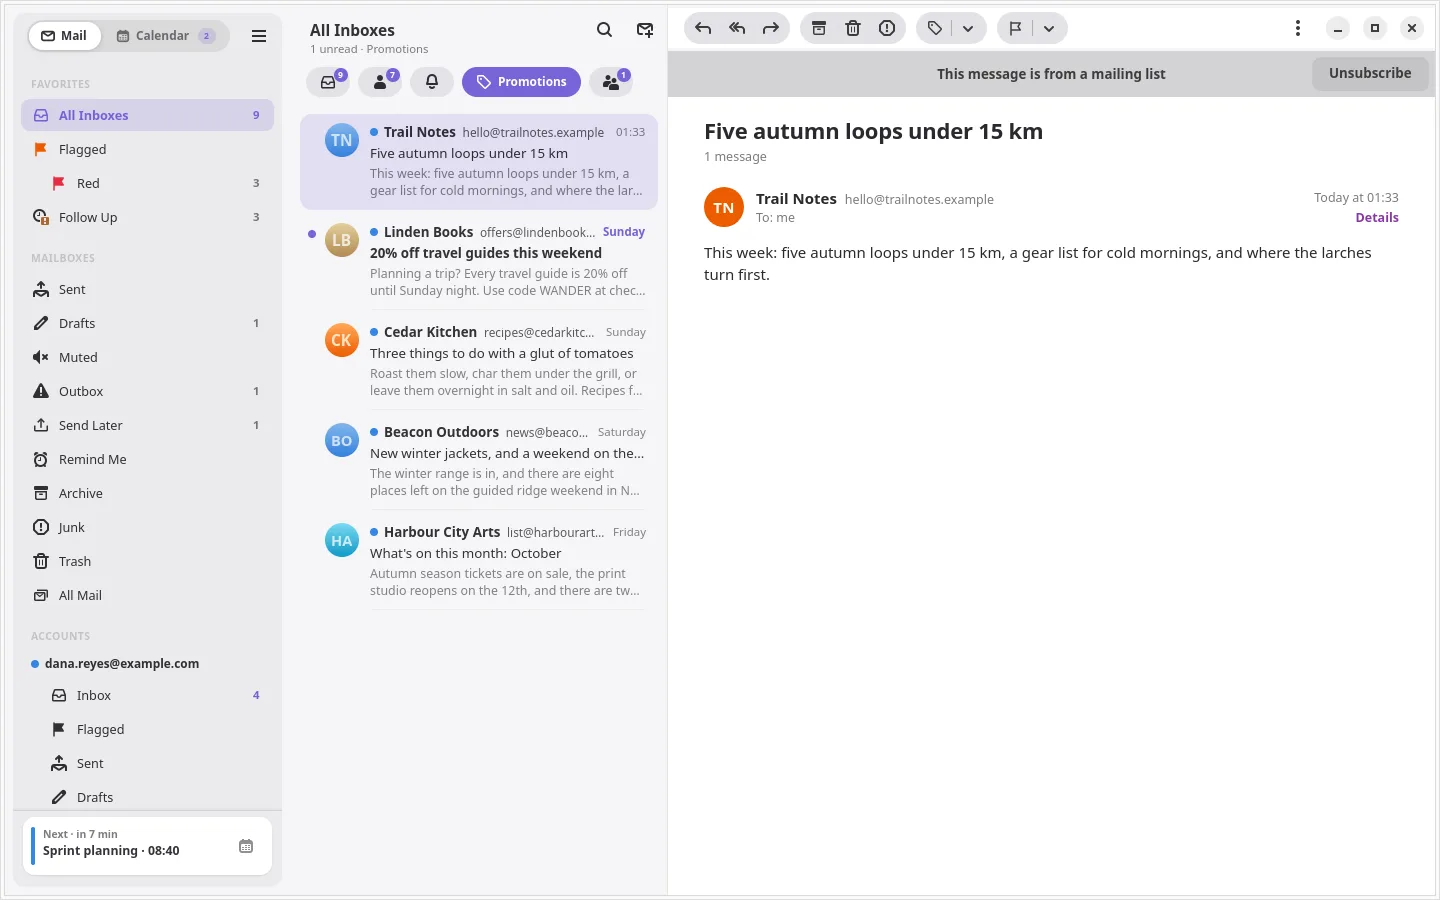The height and width of the screenshot is (900, 1440).
Task: Expand the flag color dropdown arrow
Action: click(1049, 28)
